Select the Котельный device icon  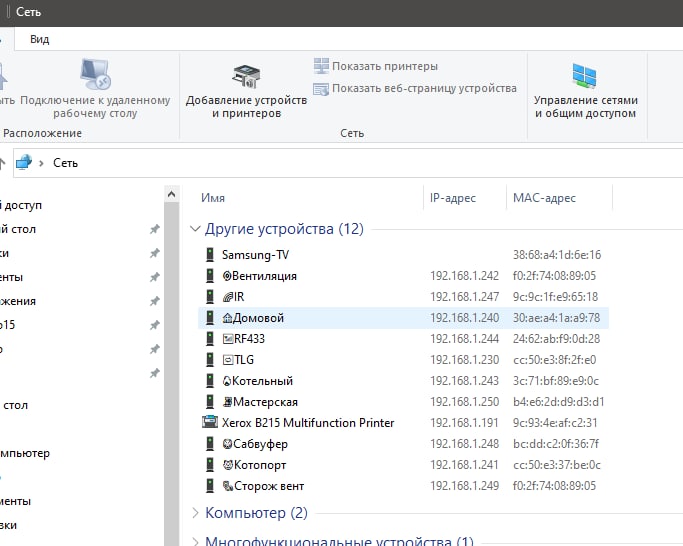210,380
